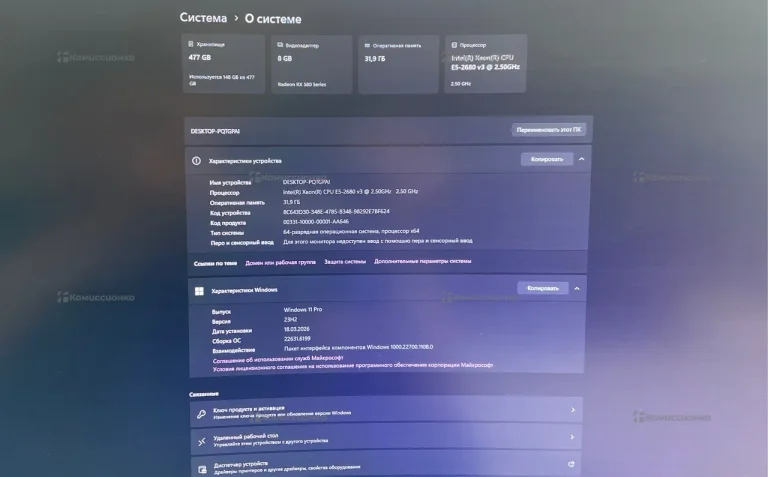Open Домен или рабочая группа link
Viewport: 768px width, 477px height.
(x=280, y=262)
